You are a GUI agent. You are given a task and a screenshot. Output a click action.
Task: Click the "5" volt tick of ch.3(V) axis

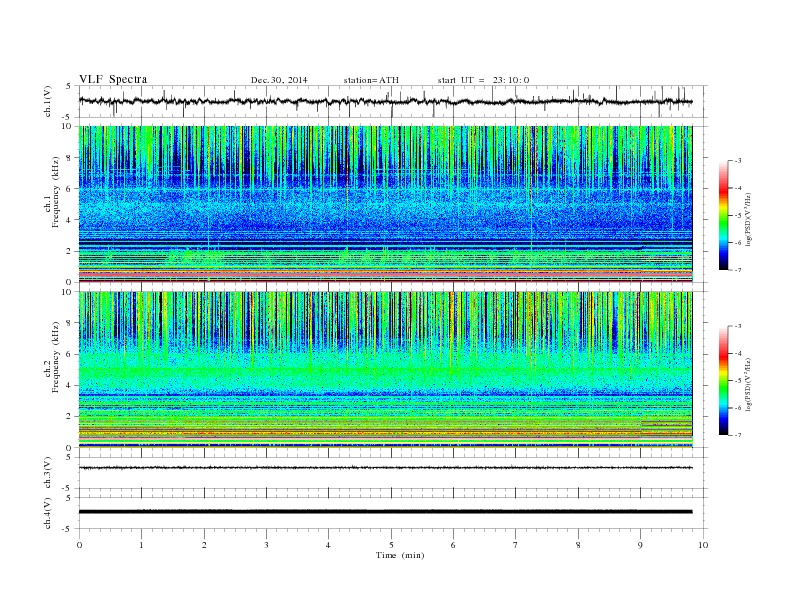pos(69,457)
